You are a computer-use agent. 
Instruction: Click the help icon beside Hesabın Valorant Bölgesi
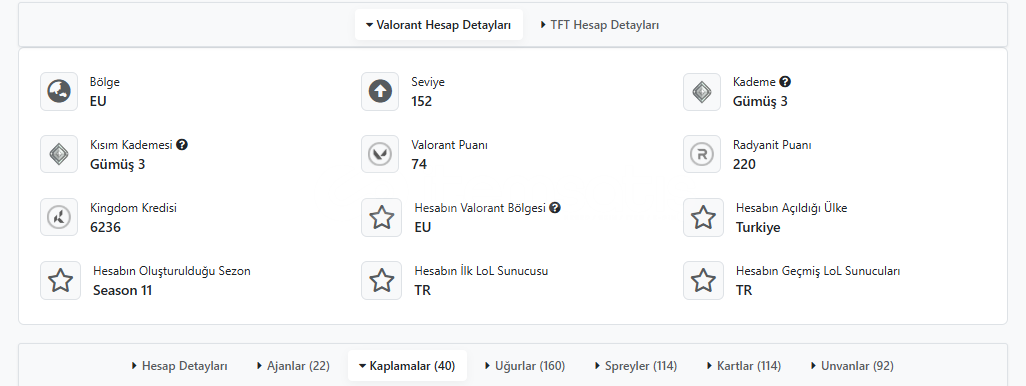point(555,207)
